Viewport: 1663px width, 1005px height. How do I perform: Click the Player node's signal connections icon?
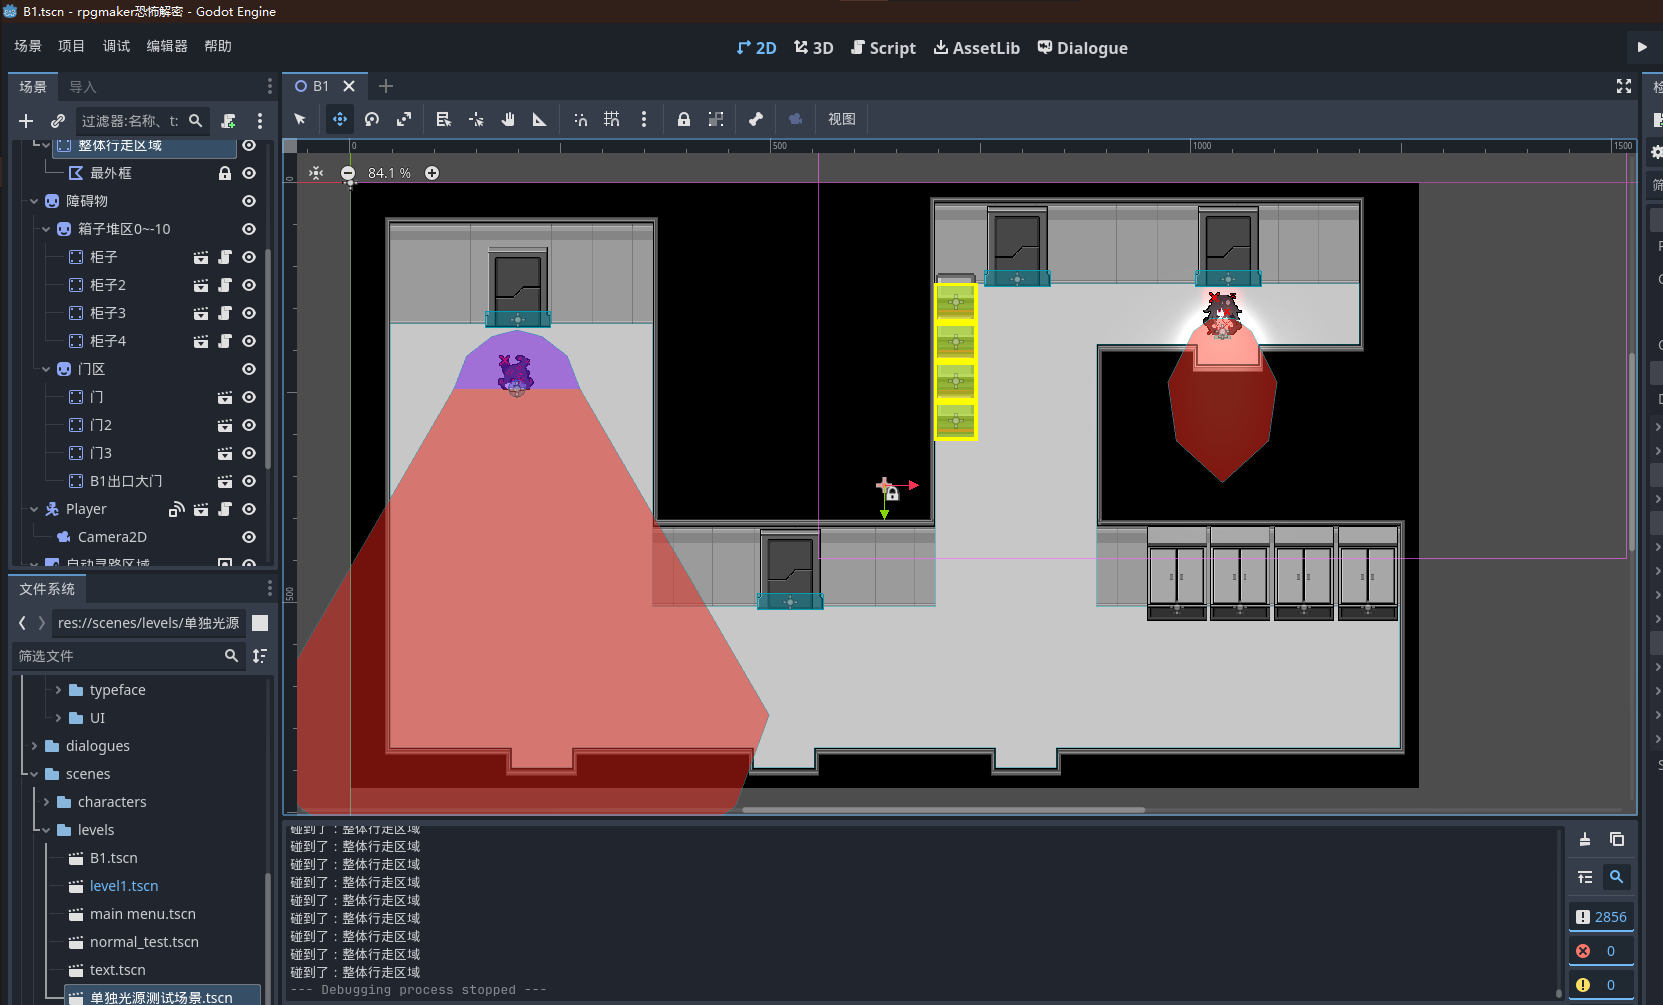pyautogui.click(x=177, y=509)
